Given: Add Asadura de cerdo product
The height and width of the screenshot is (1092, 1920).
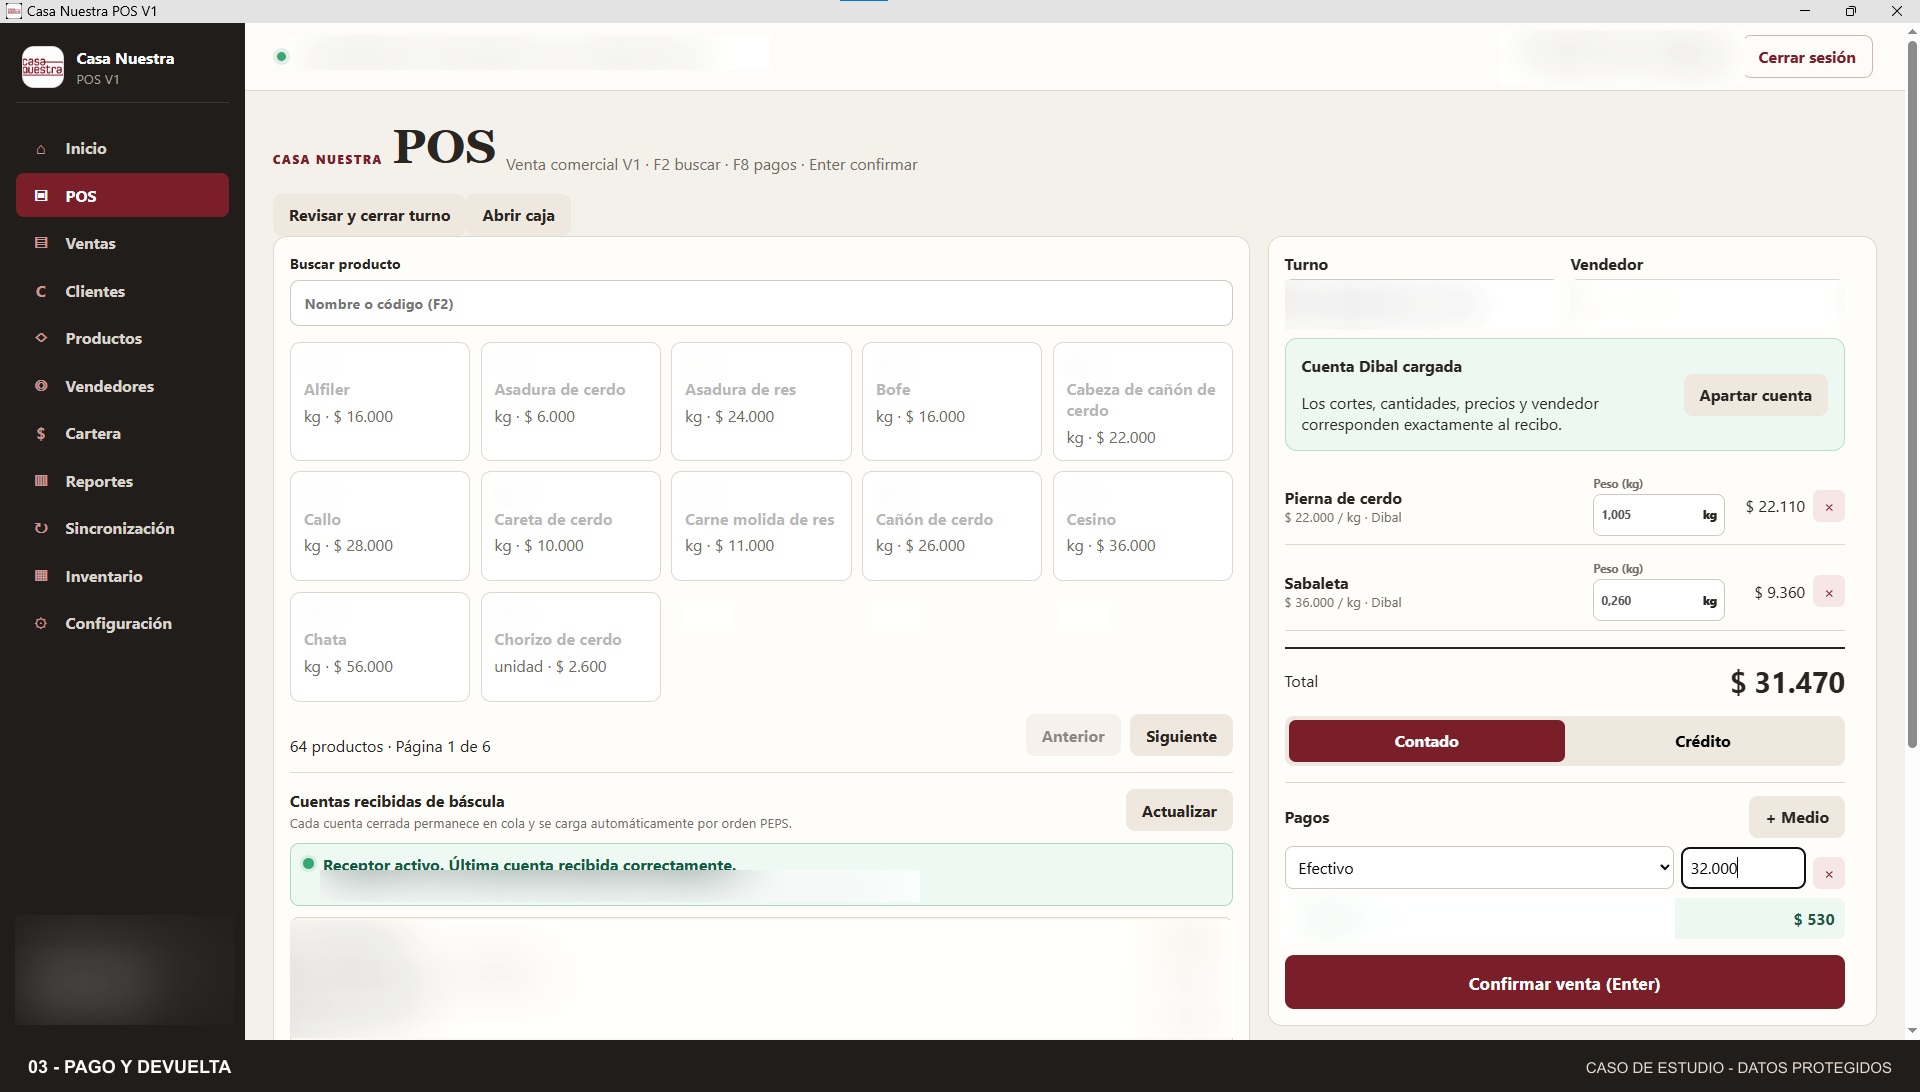Looking at the screenshot, I should tap(570, 401).
